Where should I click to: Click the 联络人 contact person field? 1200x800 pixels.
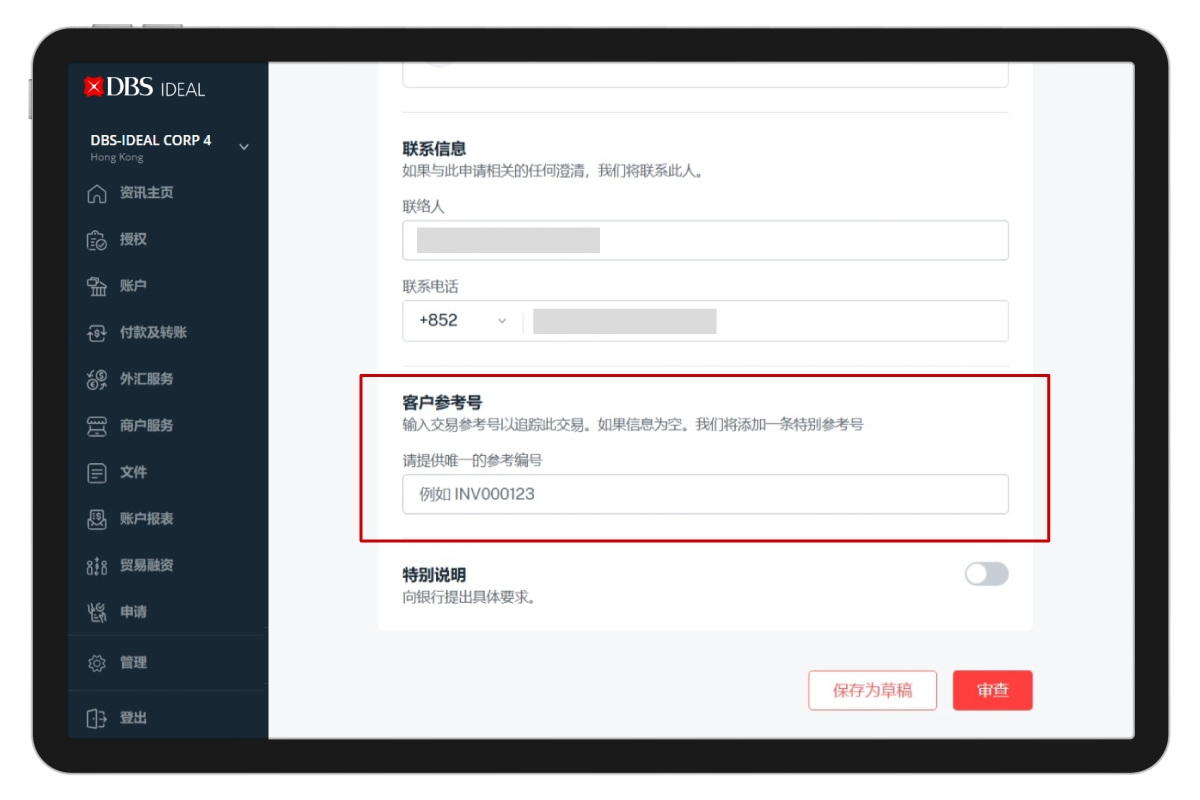click(705, 240)
